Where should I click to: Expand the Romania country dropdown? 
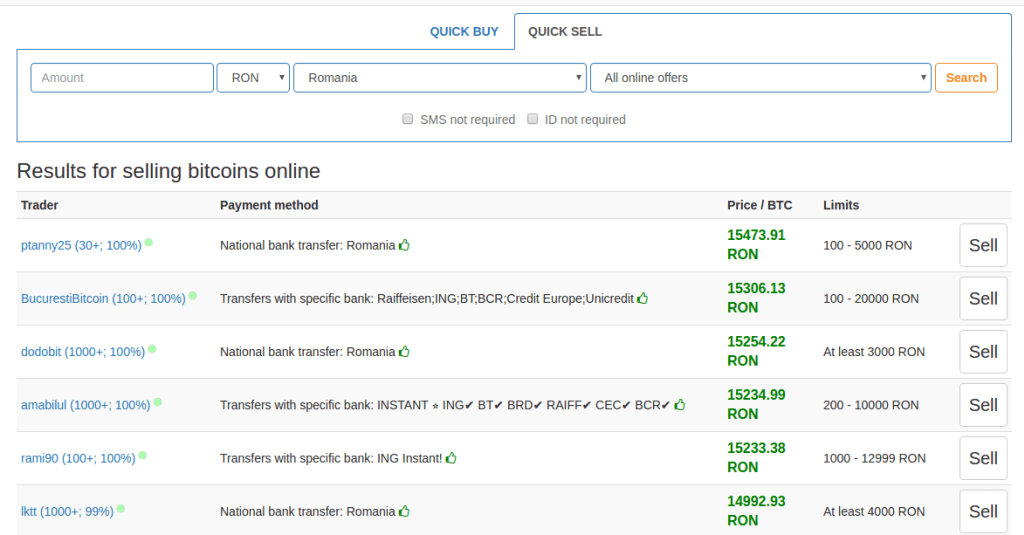(439, 78)
